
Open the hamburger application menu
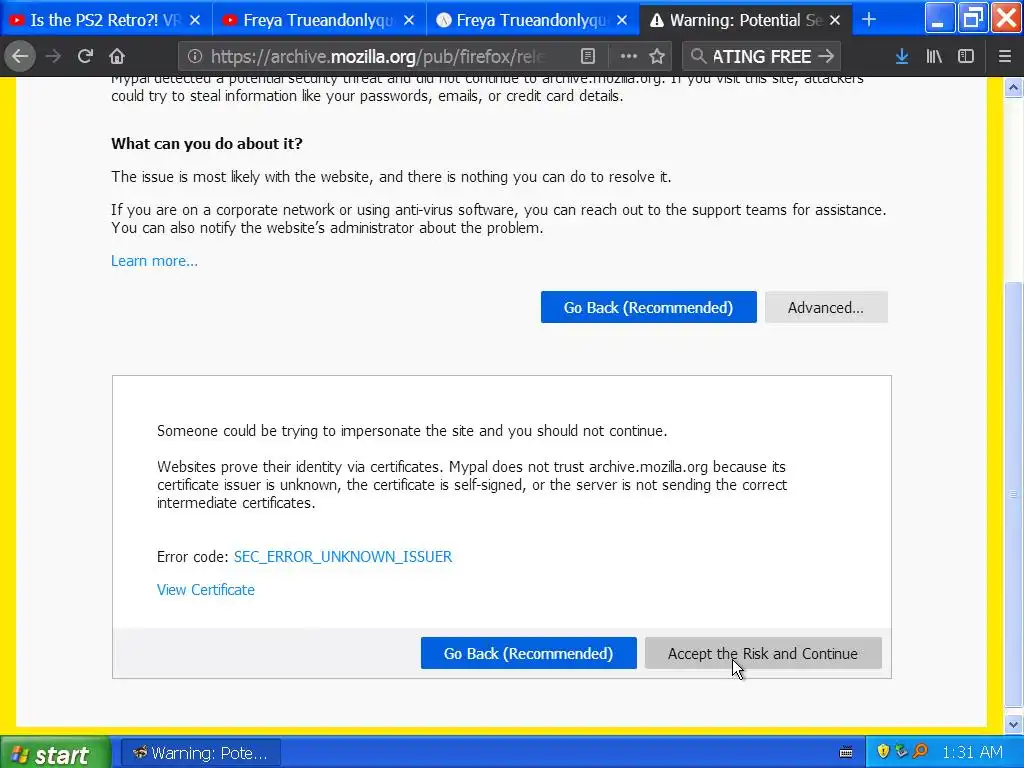point(1005,56)
